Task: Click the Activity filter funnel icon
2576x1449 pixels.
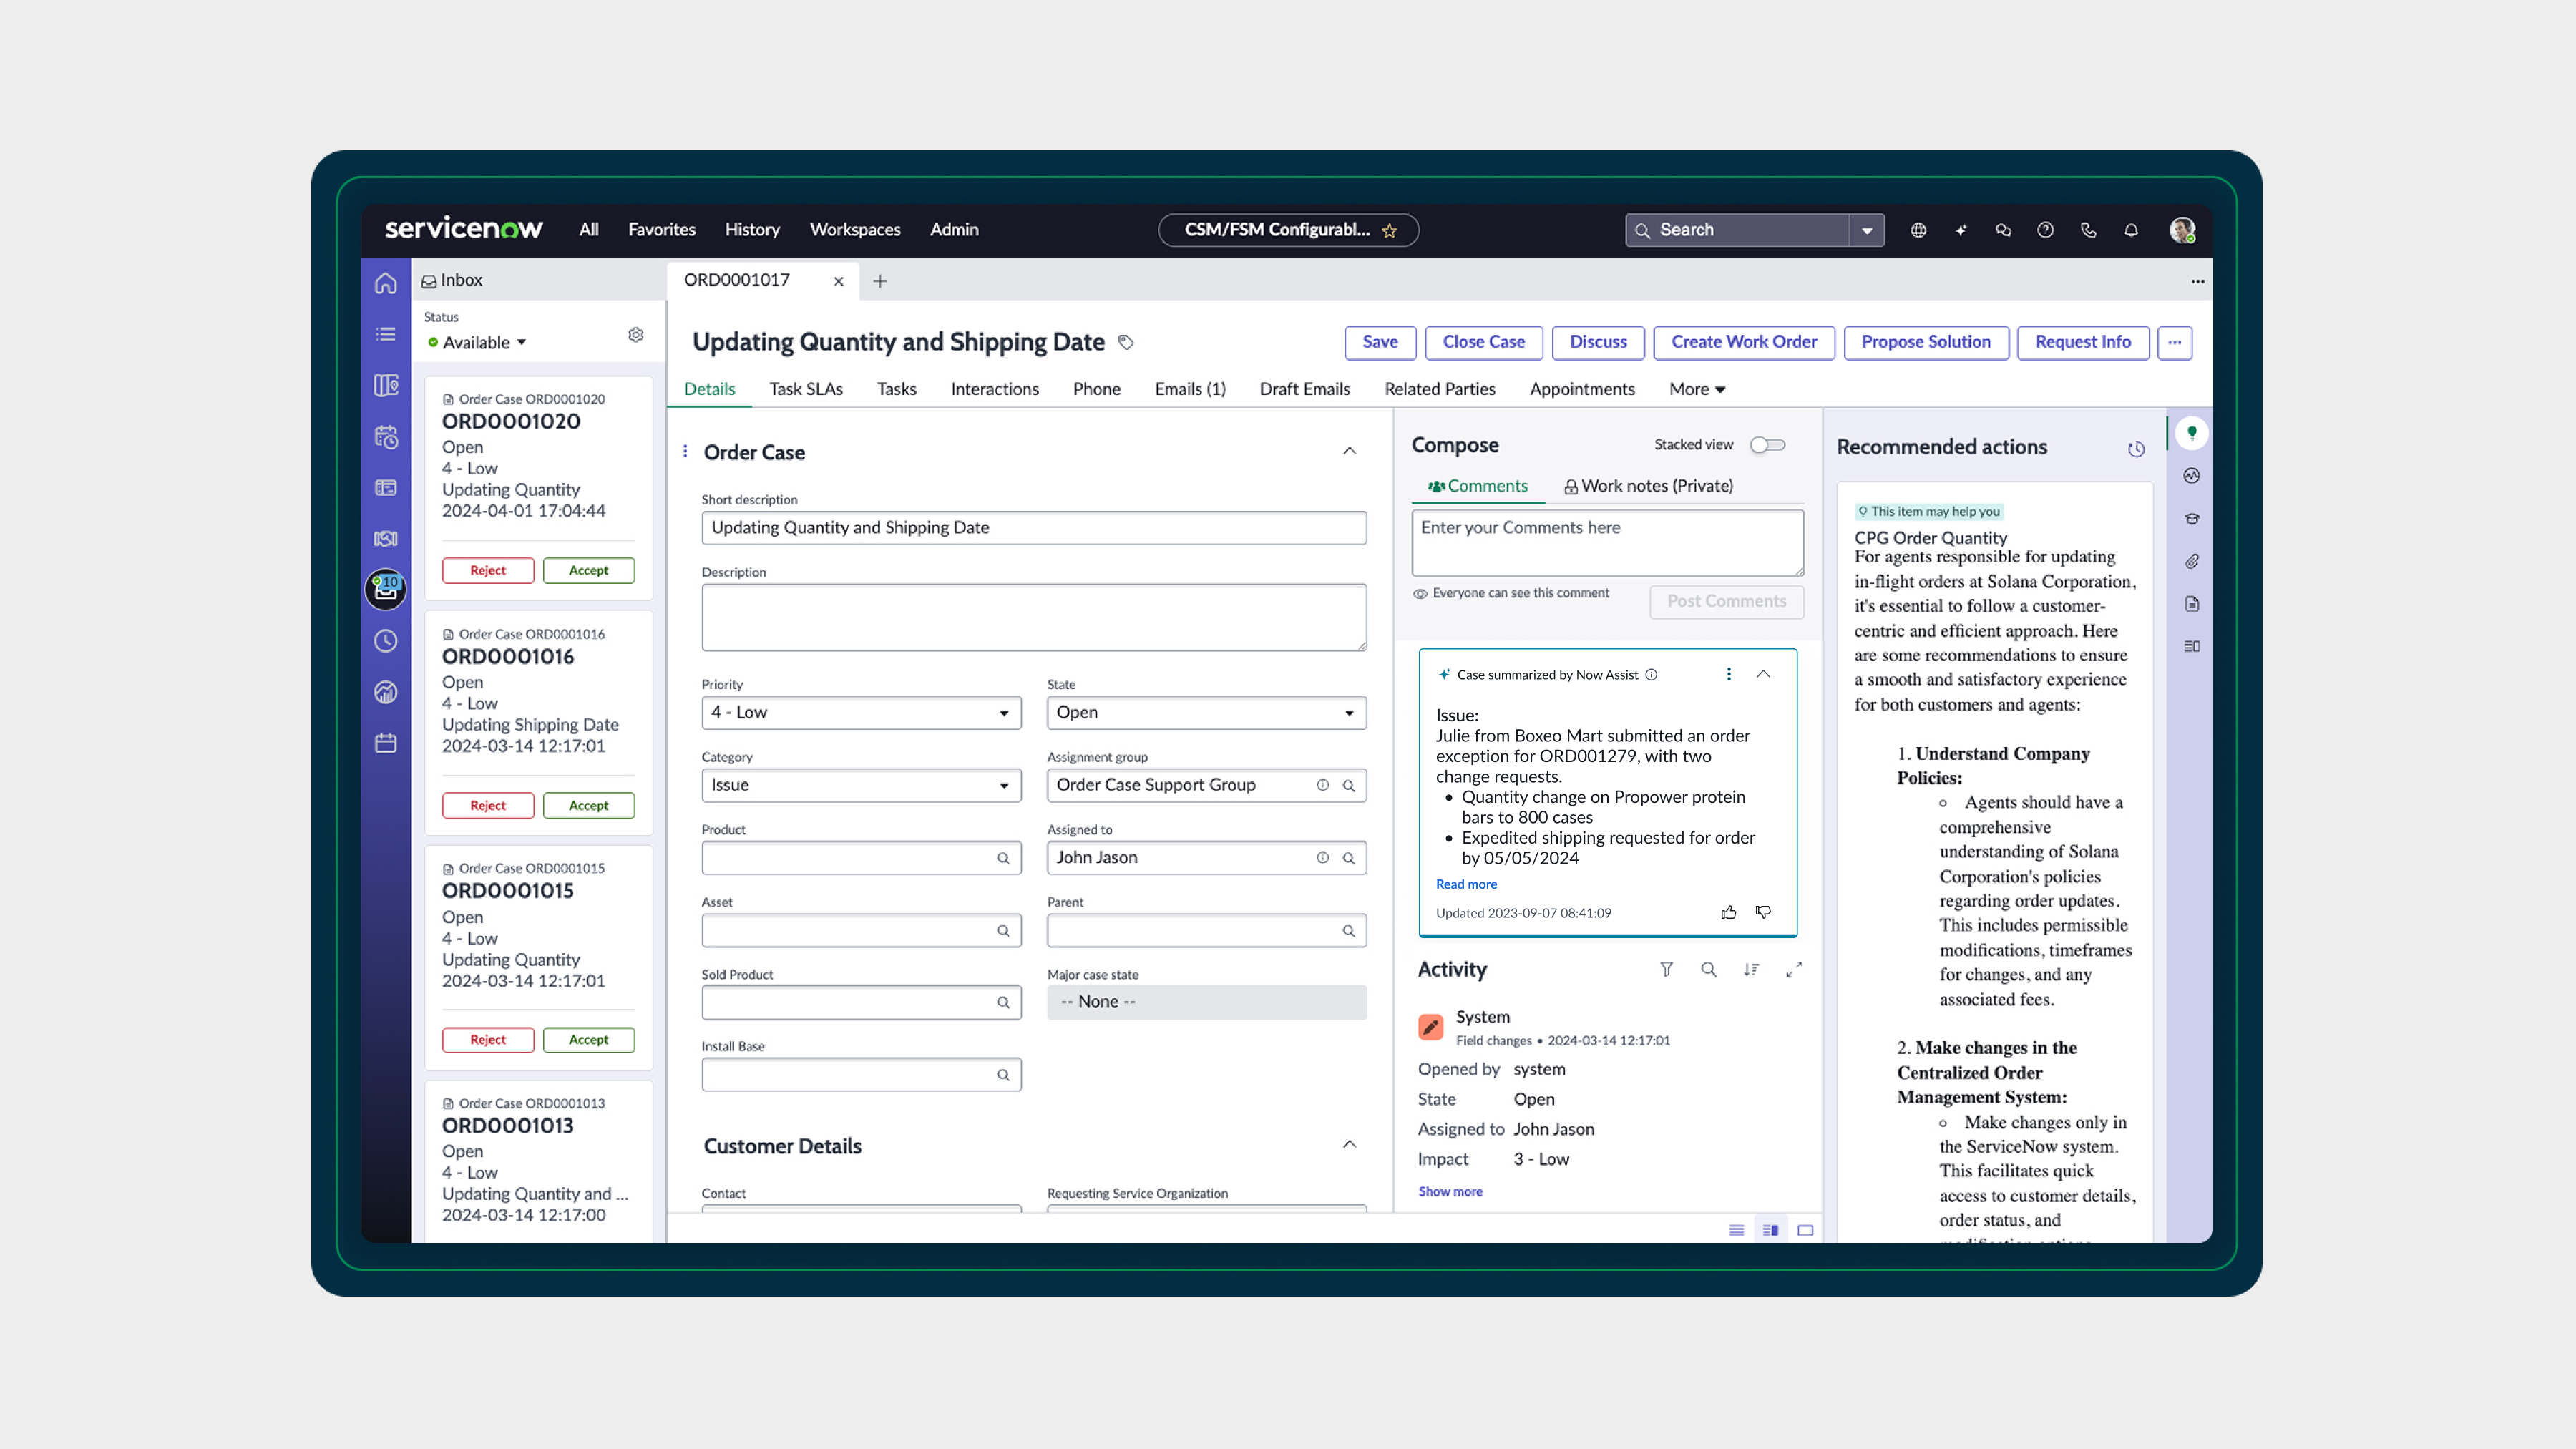Action: pos(1666,969)
